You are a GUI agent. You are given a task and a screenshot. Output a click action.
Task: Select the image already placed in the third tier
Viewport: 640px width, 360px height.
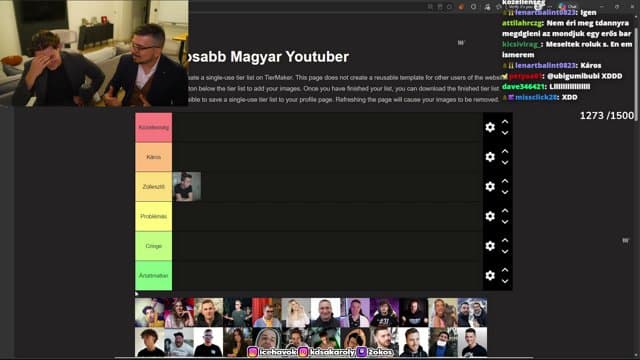click(187, 187)
